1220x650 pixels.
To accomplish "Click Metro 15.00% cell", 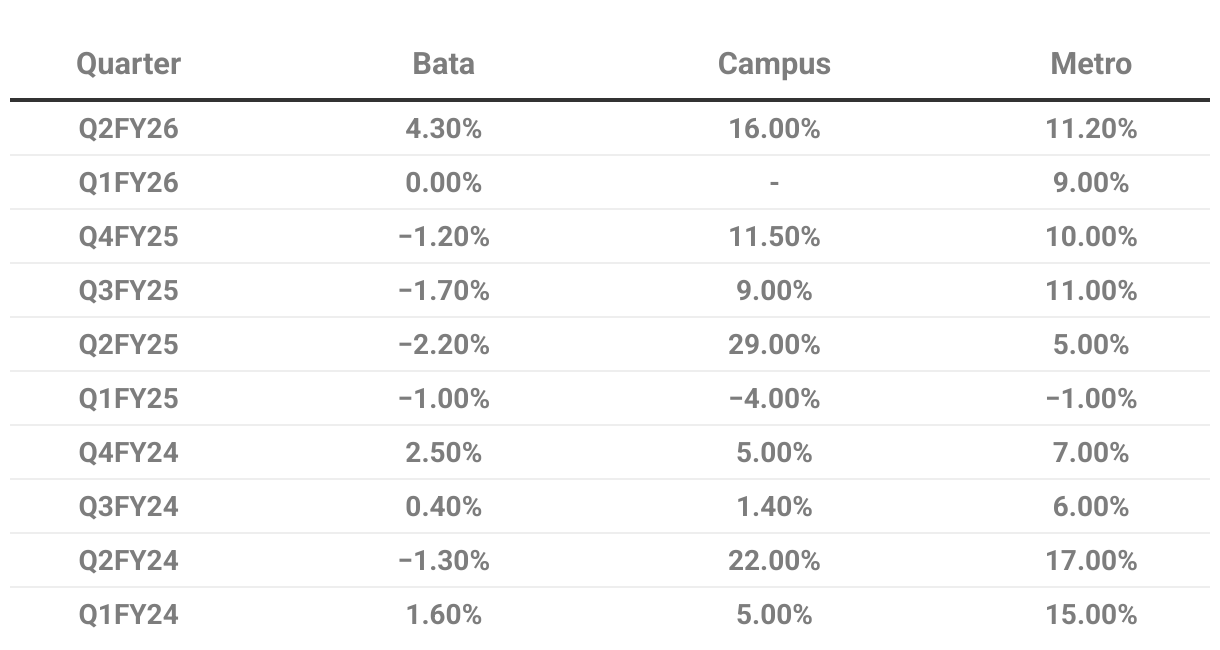I will click(x=1091, y=614).
